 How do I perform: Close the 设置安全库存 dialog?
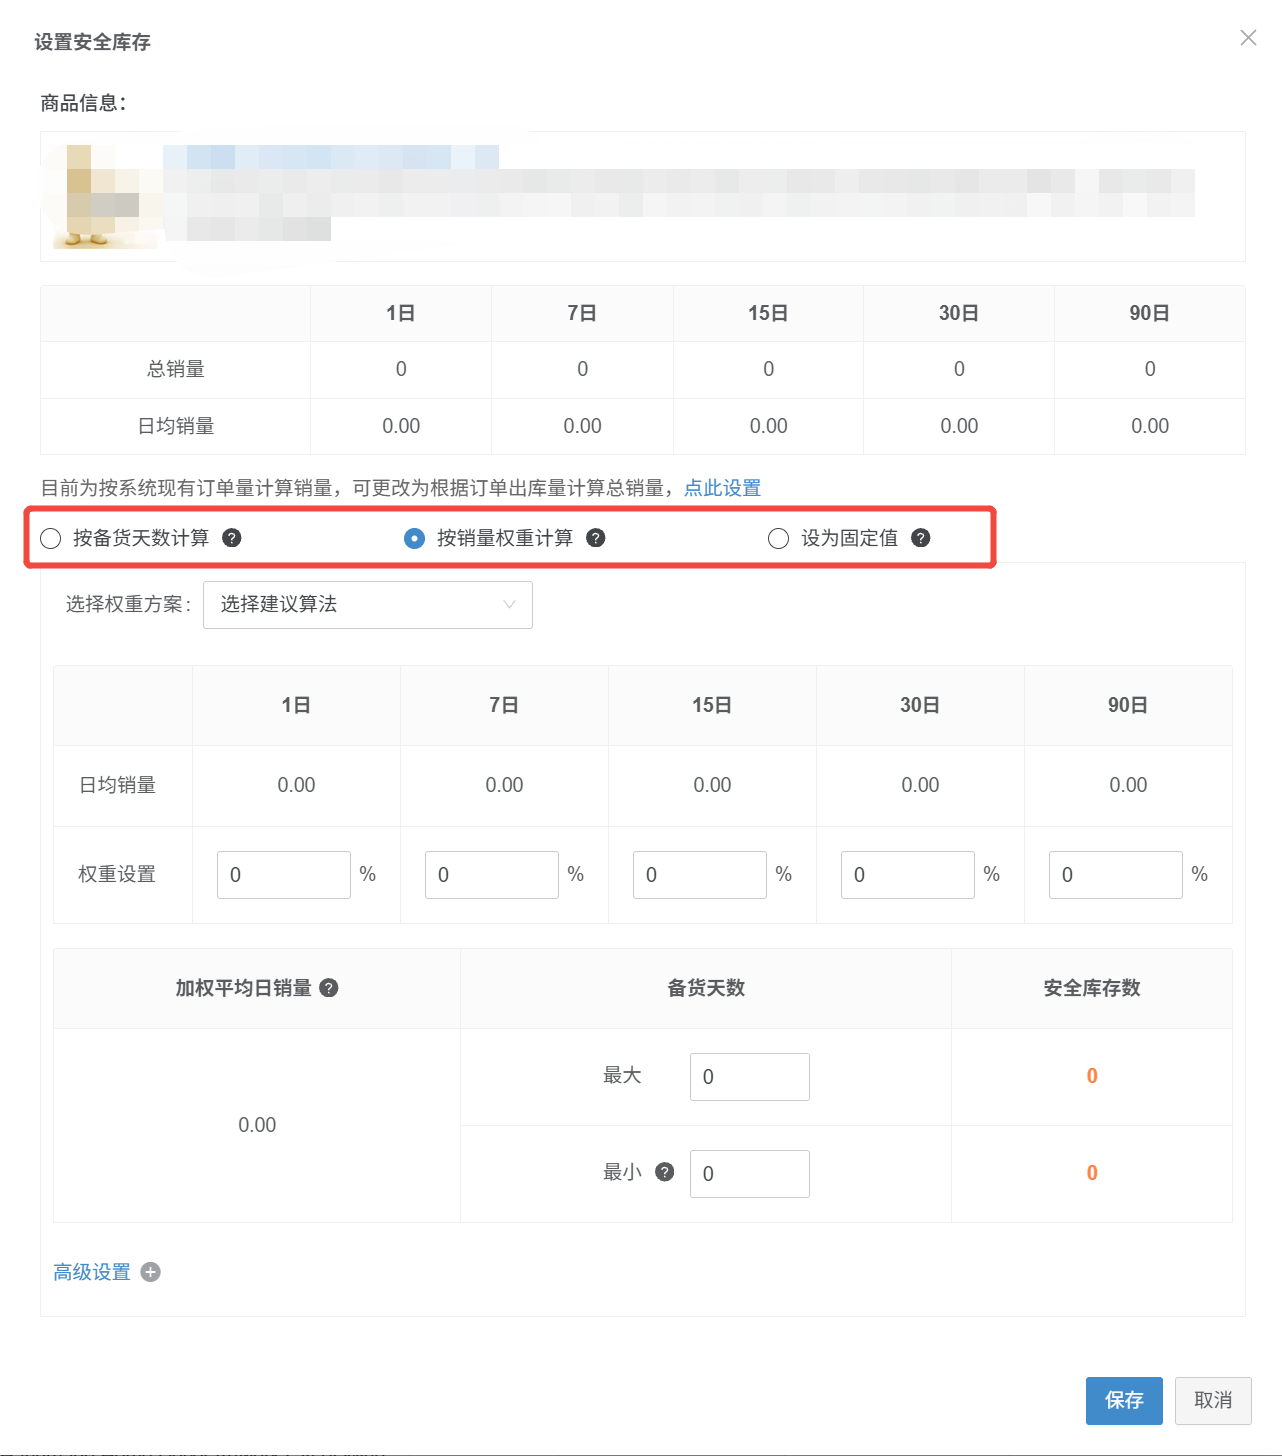(x=1248, y=38)
